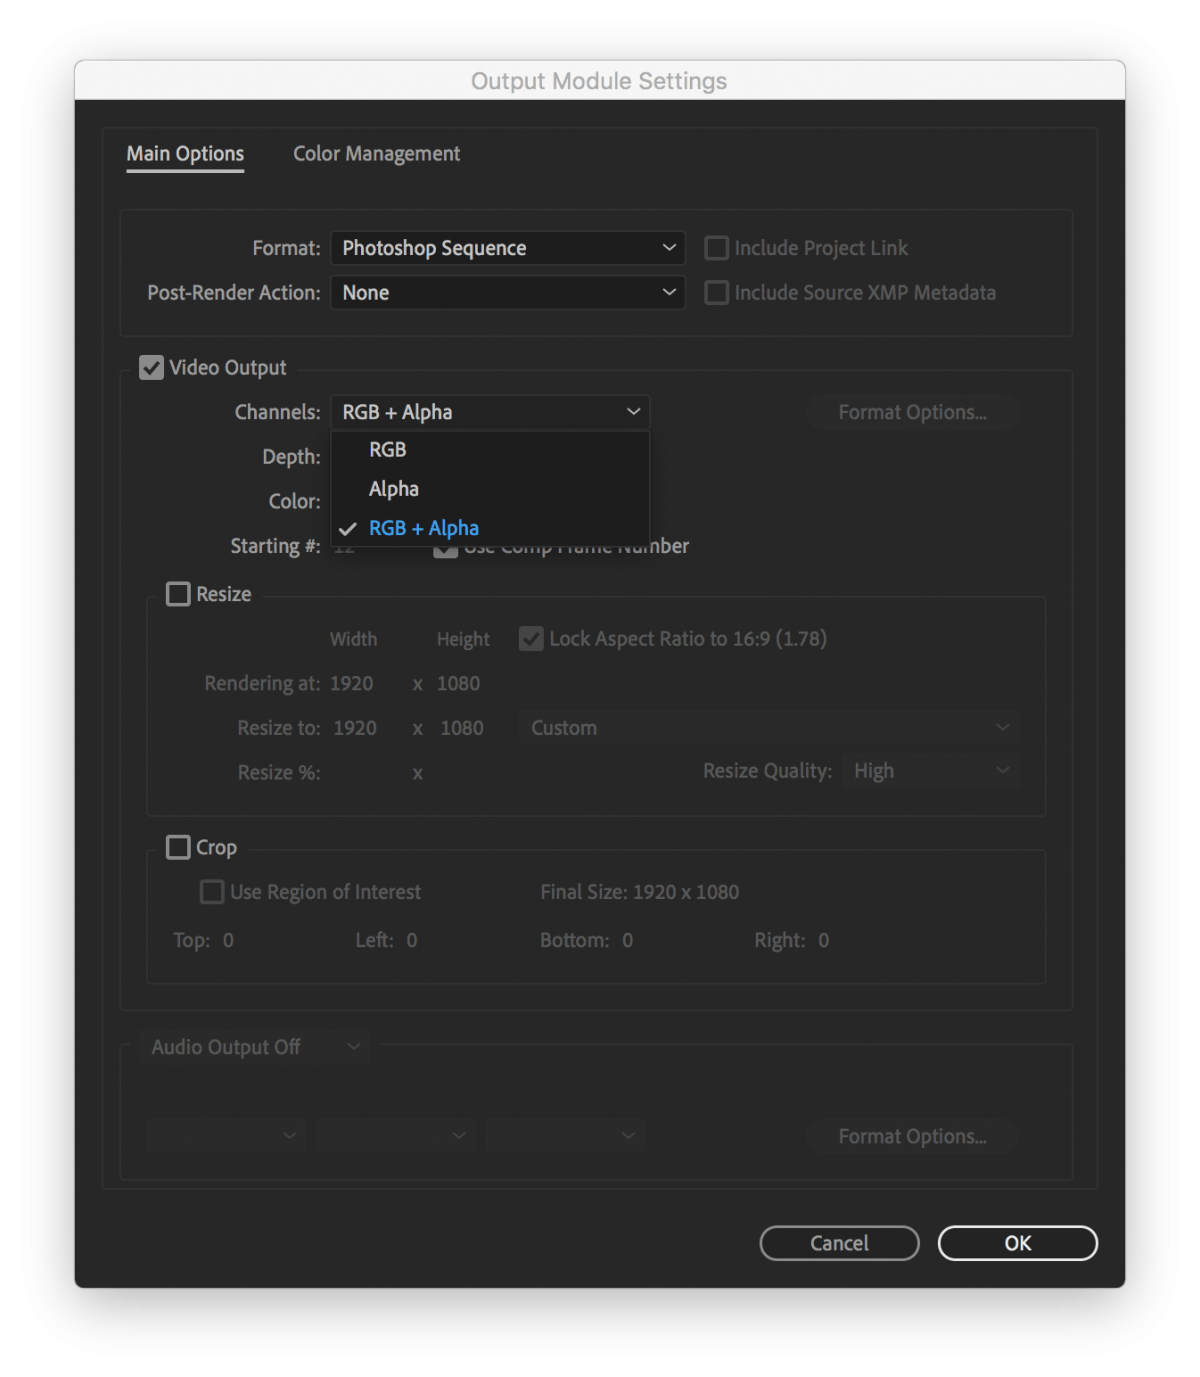Open the Resize to Custom preset dropdown
This screenshot has width=1200, height=1377.
pos(768,727)
